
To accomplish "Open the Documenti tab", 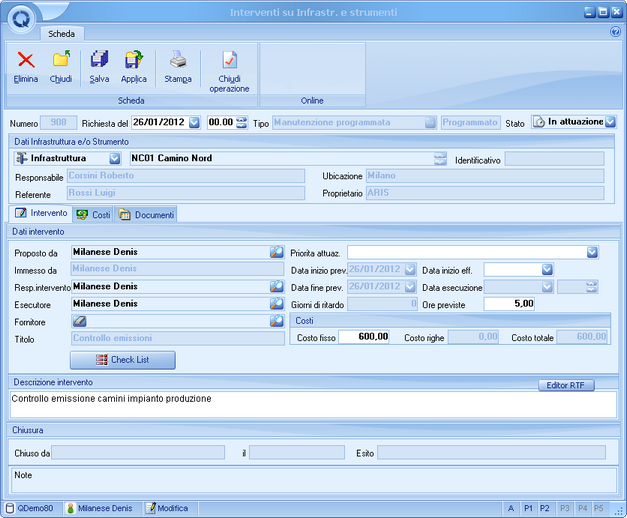I will pos(146,214).
